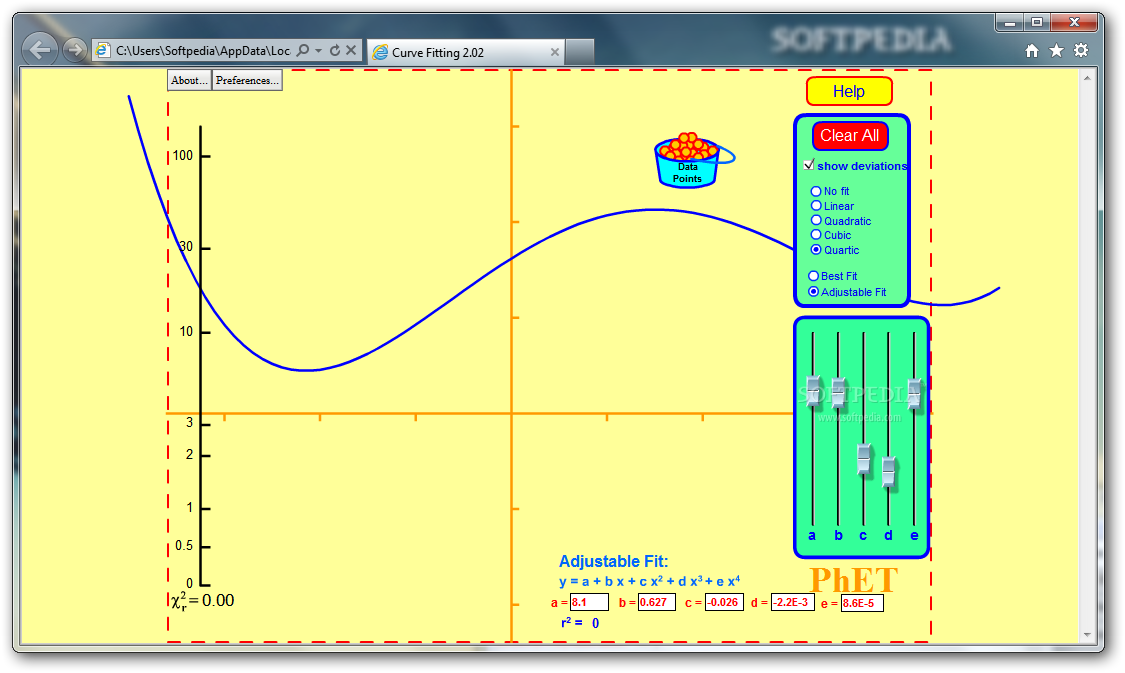Open the About... dialog

tap(189, 80)
